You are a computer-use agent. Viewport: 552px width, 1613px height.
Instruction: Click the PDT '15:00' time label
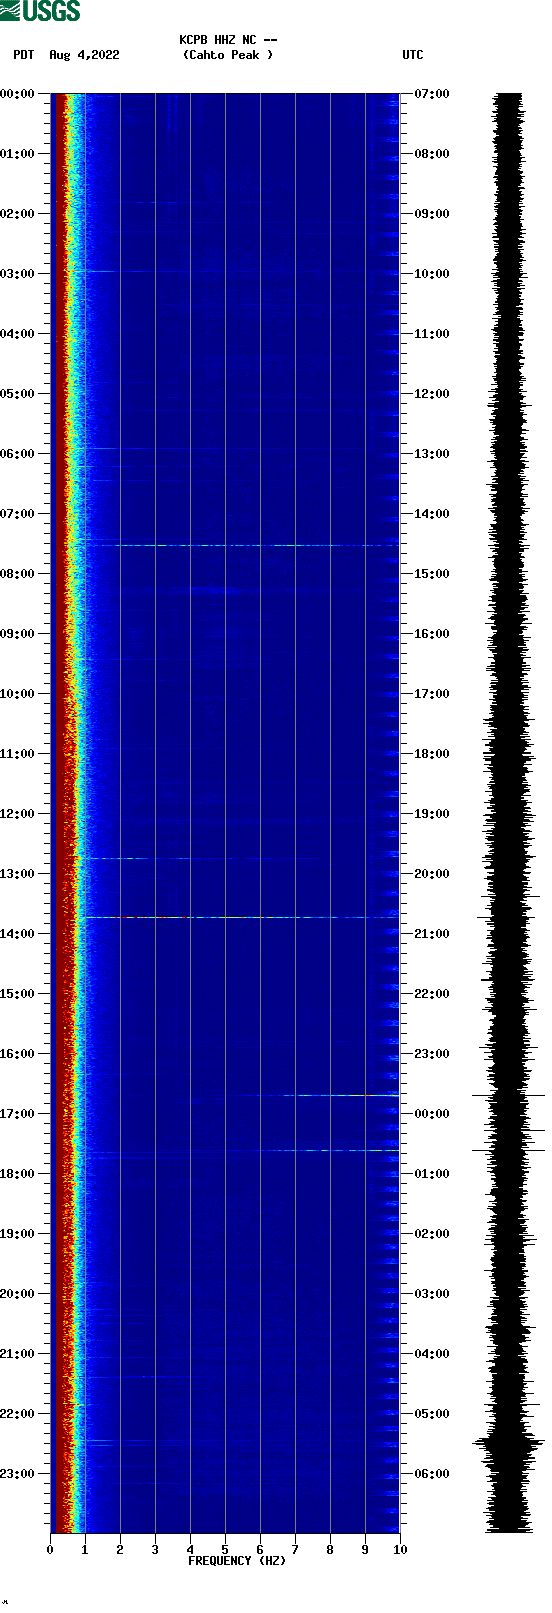[18, 994]
